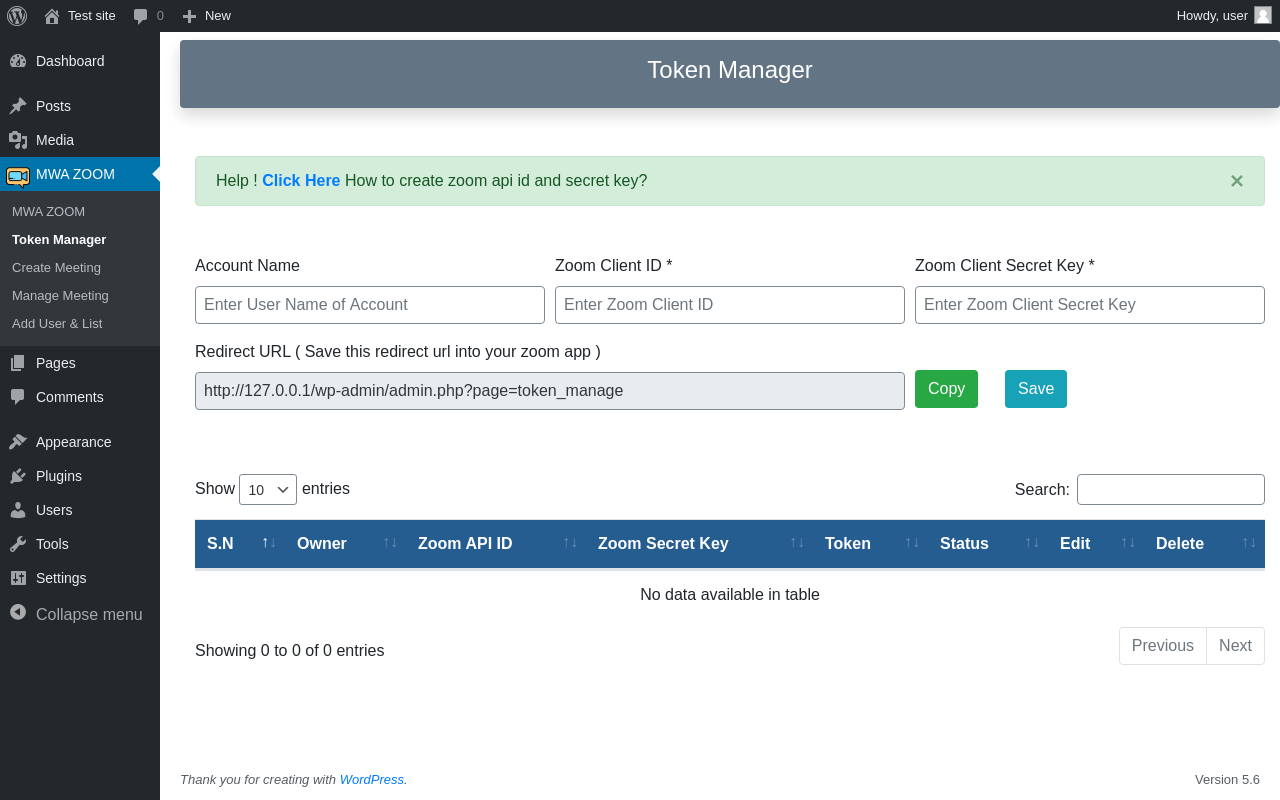Open the WordPress footer link
Image resolution: width=1280 pixels, height=800 pixels.
coord(372,779)
